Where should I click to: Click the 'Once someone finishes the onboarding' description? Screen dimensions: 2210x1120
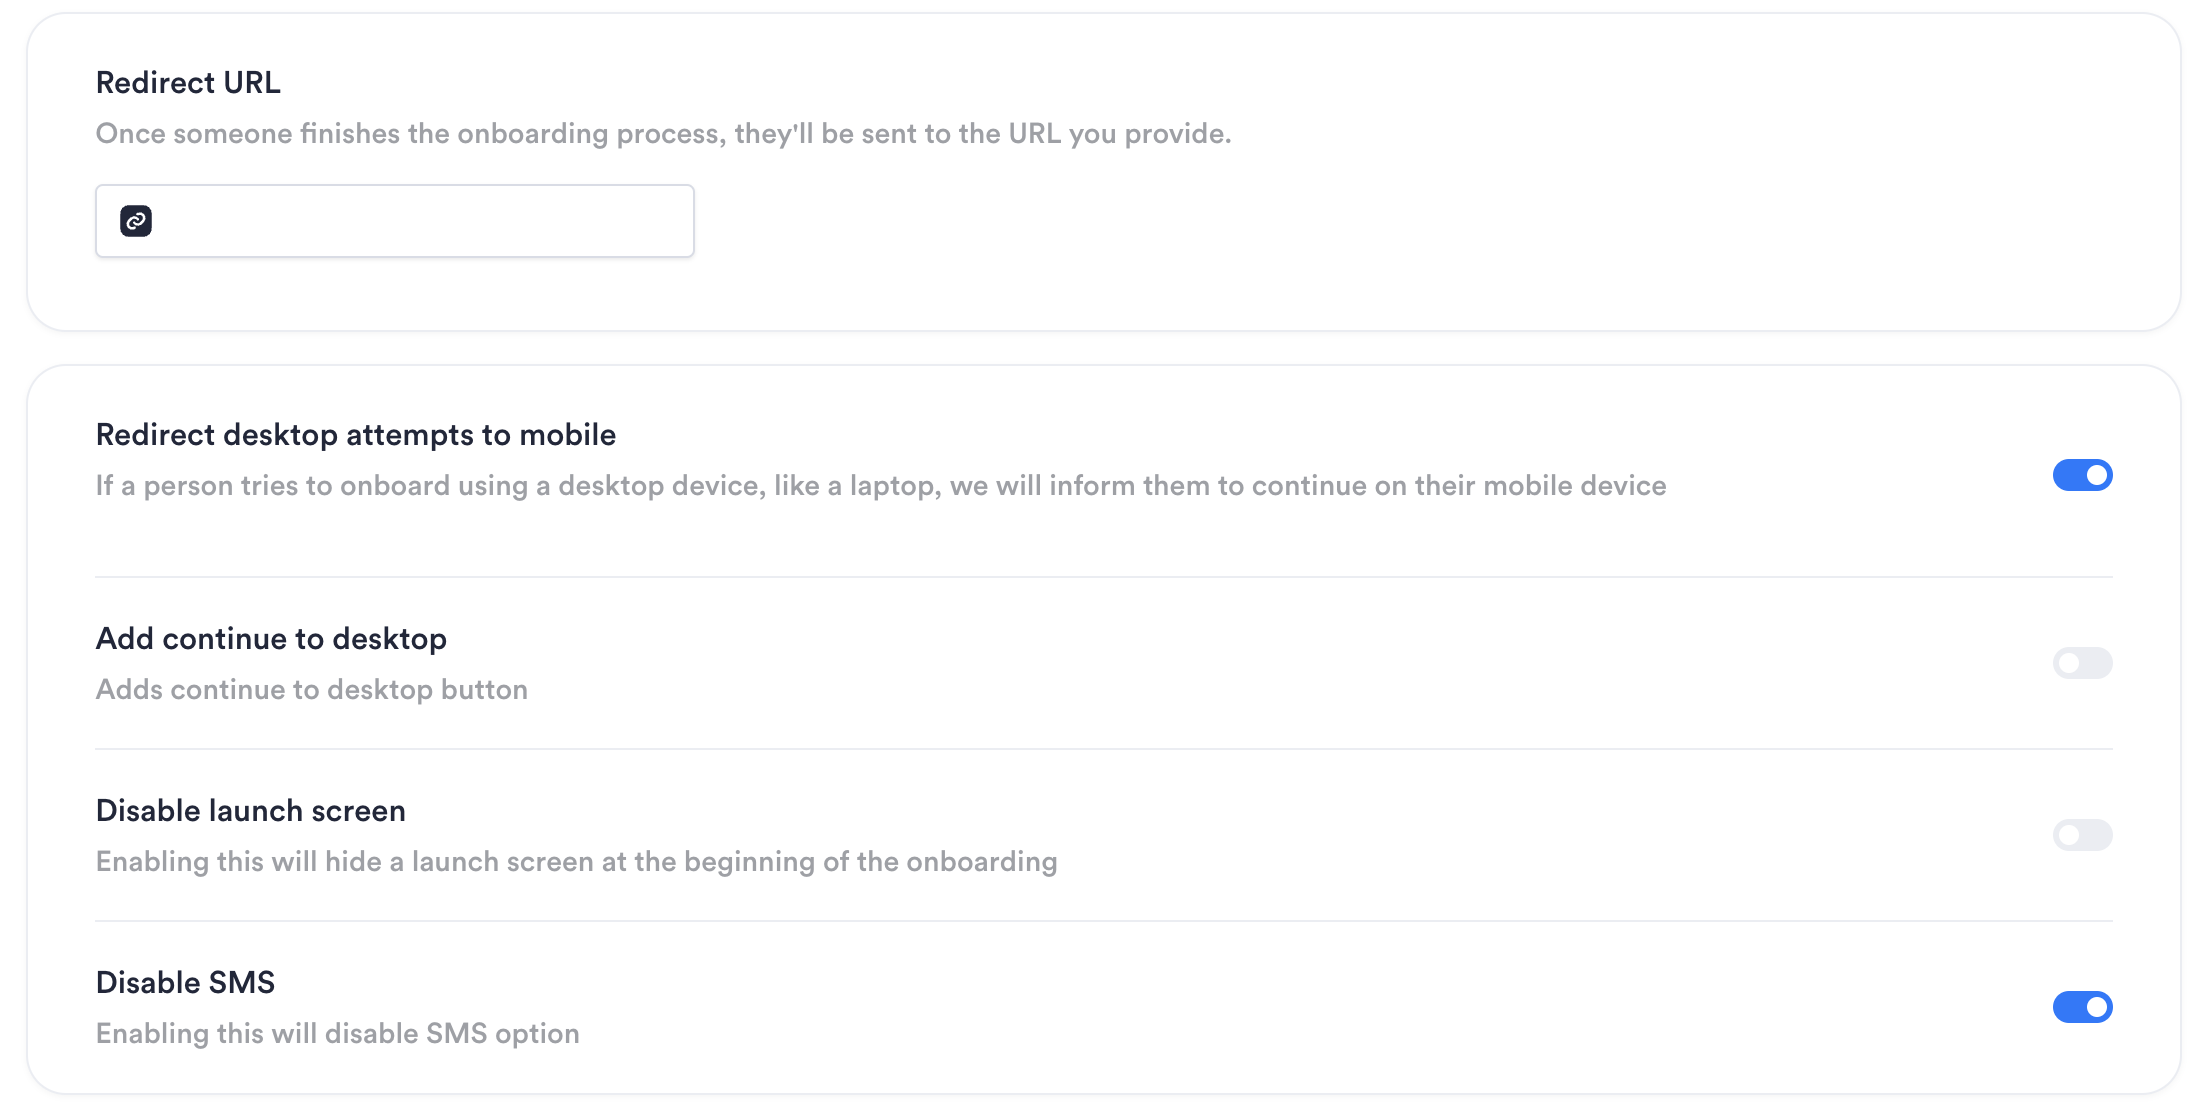coord(663,134)
